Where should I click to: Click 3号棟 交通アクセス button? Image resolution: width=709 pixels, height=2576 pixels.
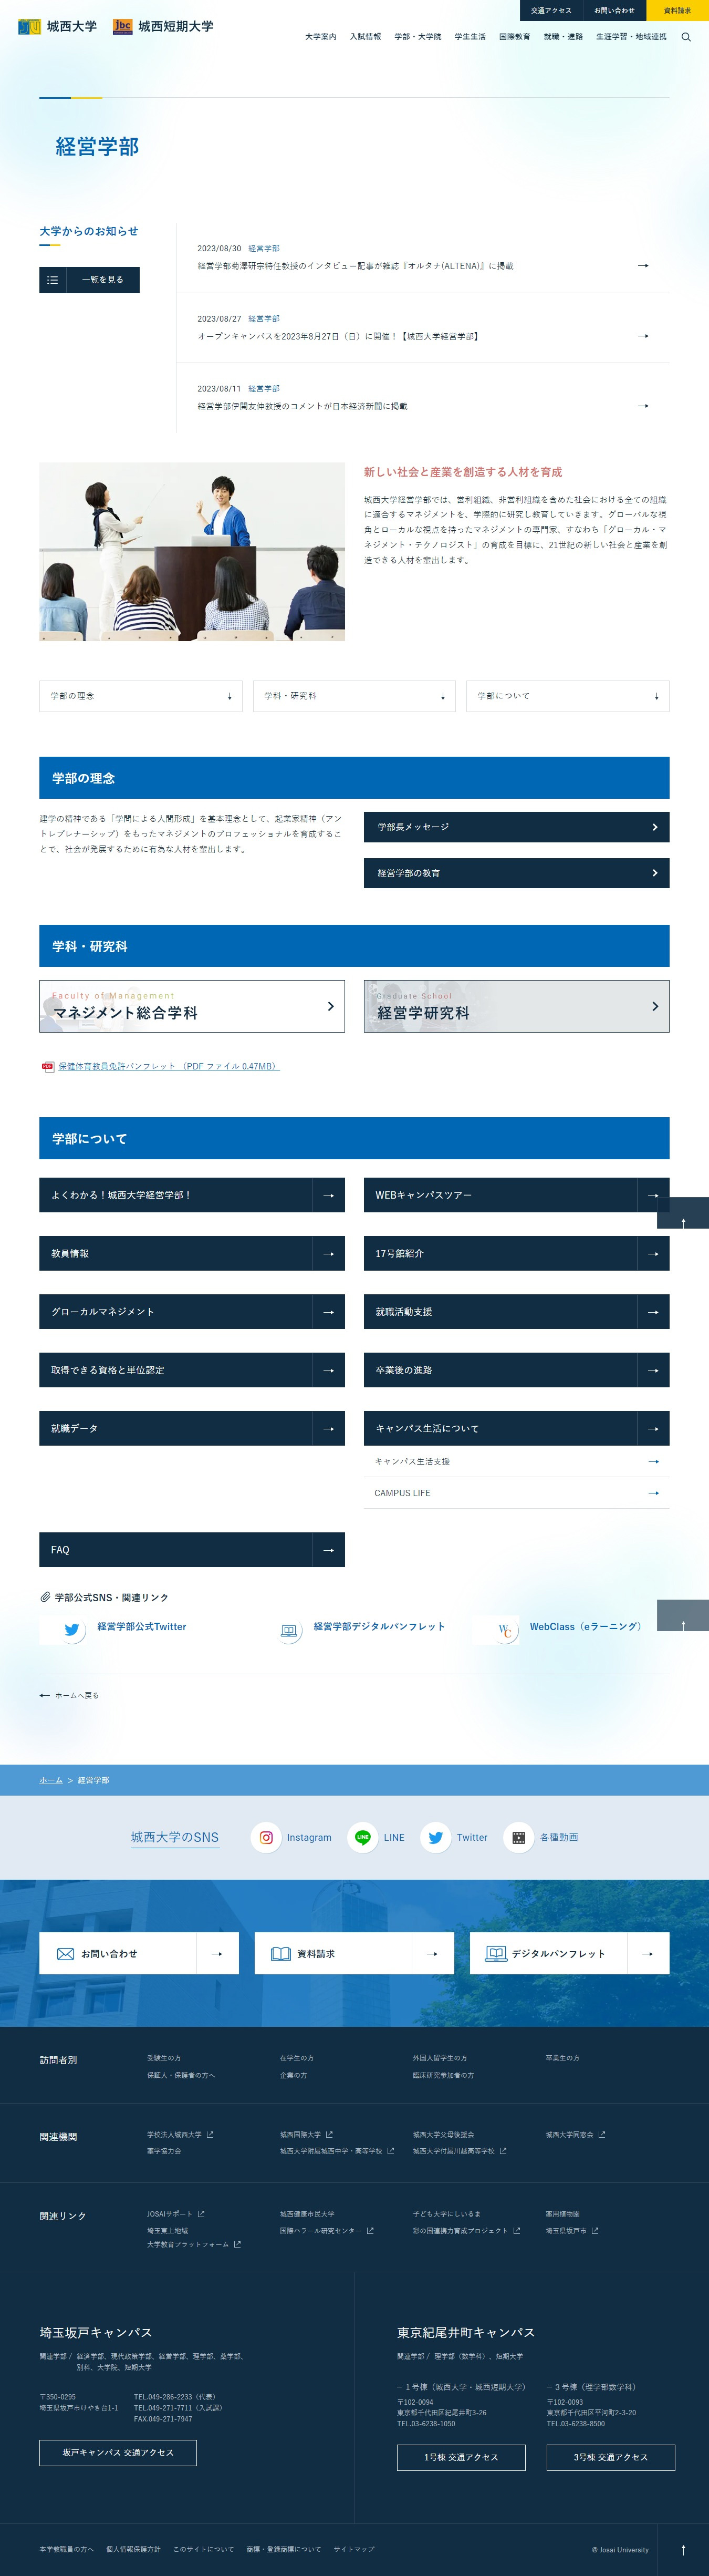[x=611, y=2457]
